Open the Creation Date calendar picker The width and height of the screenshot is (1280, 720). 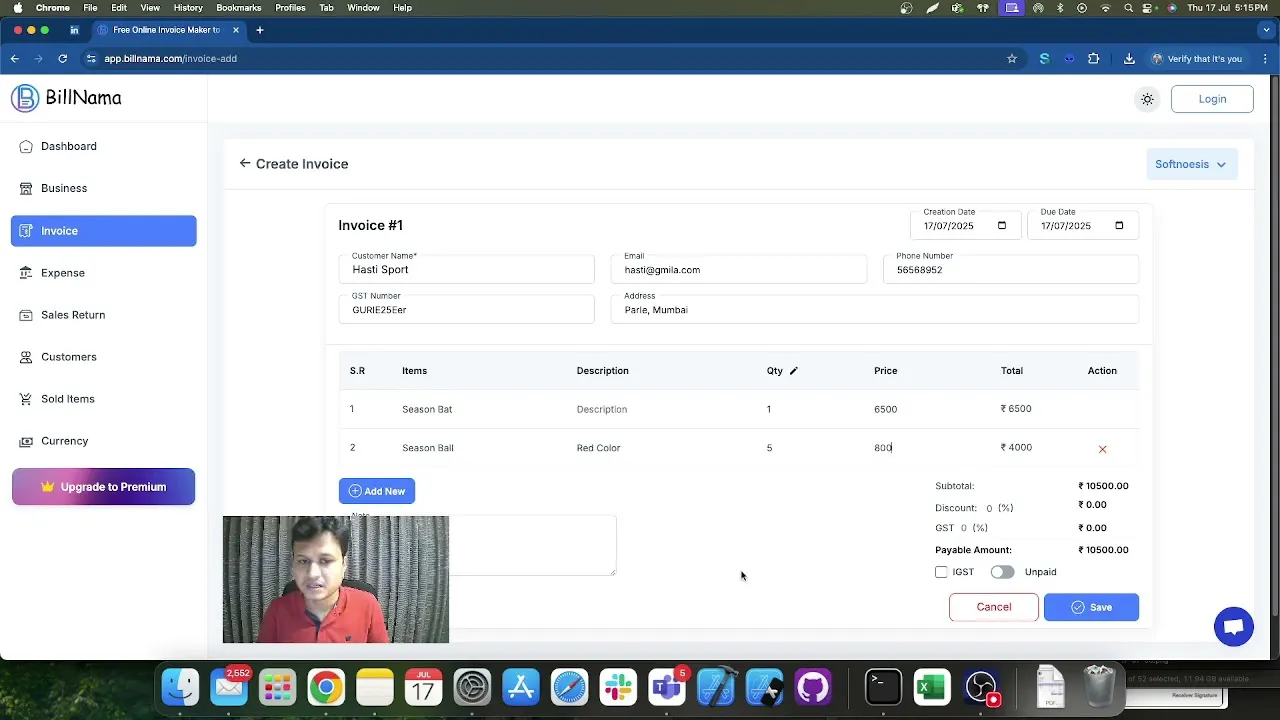coord(1002,226)
